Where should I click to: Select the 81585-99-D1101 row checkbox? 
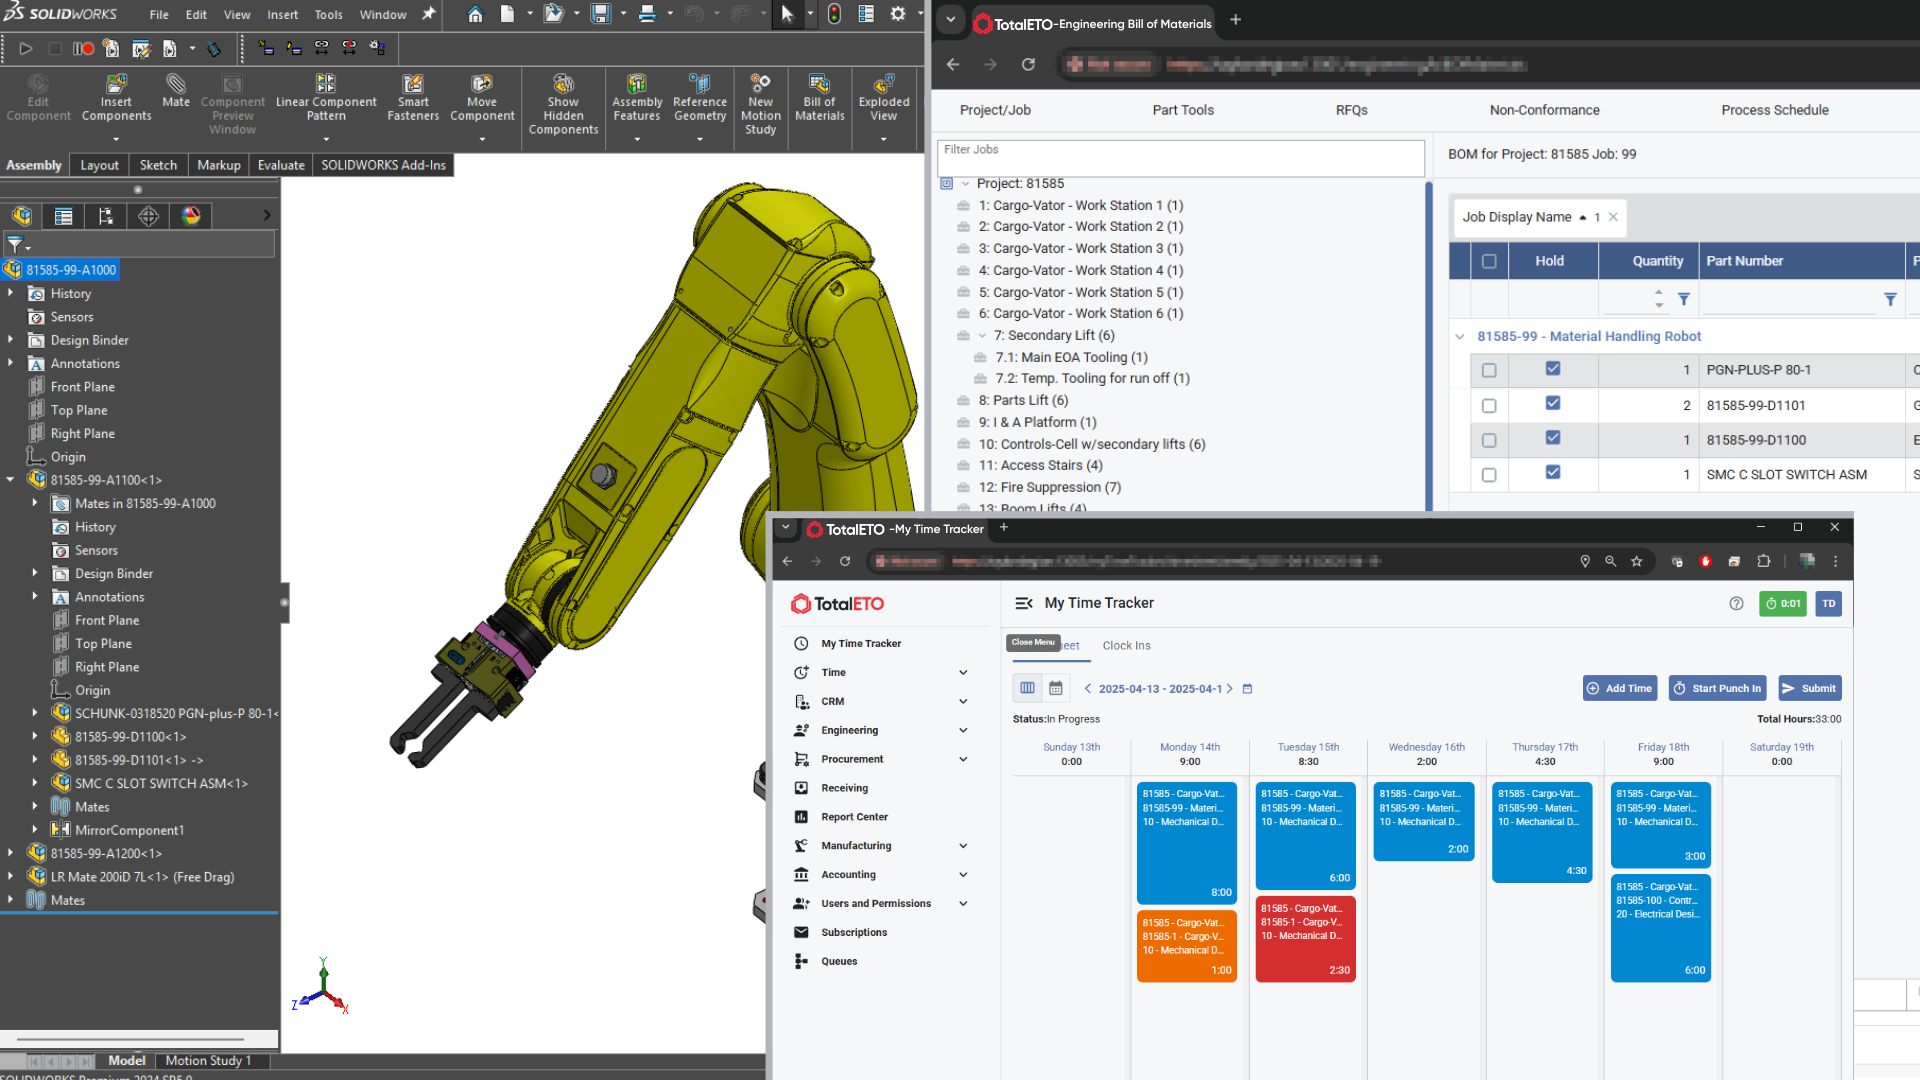[1489, 405]
